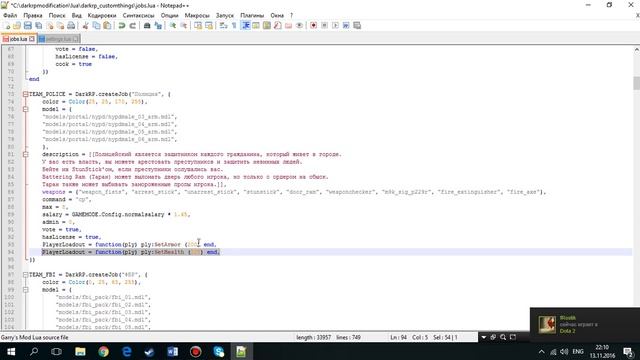This screenshot has width=640, height=360.
Task: Create a new file with toolbar New icon
Action: (x=7, y=26)
